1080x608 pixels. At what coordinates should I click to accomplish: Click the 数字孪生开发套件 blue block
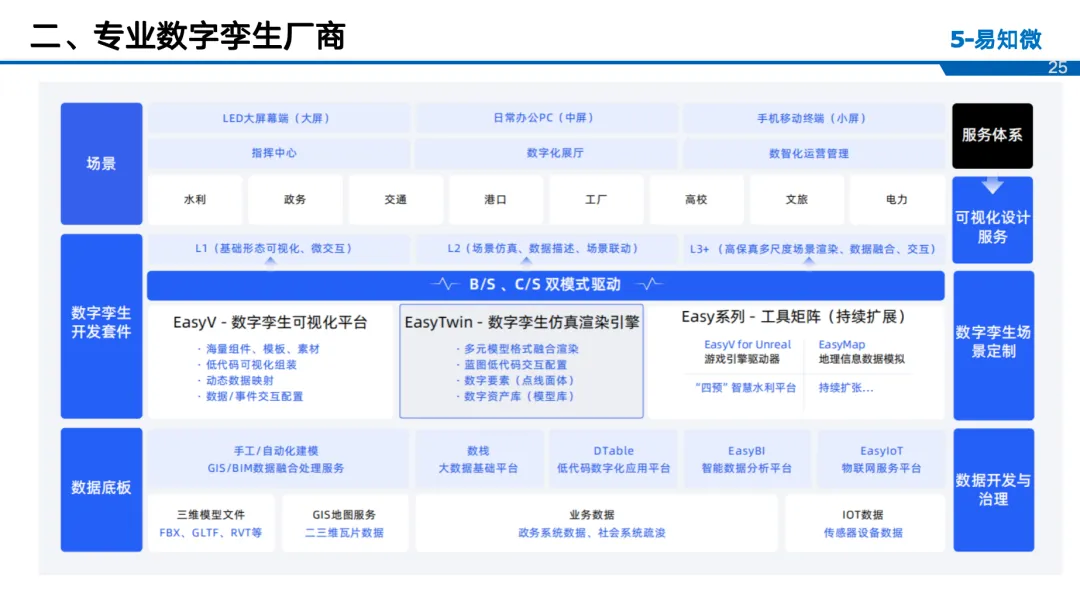tap(101, 326)
